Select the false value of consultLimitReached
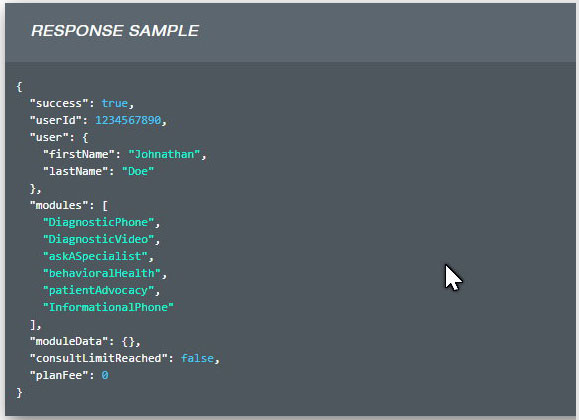579x420 pixels. 197,358
